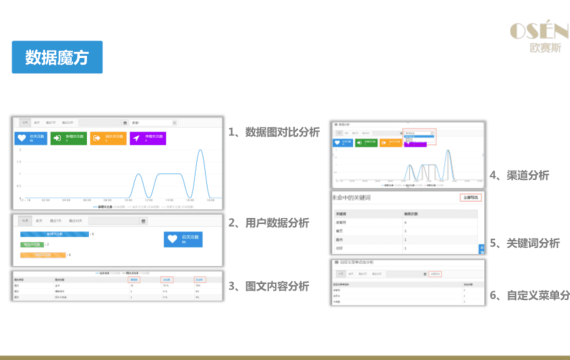The image size is (570, 360).
Task: Click orange progress bar in user data panel
Action: tap(43, 255)
